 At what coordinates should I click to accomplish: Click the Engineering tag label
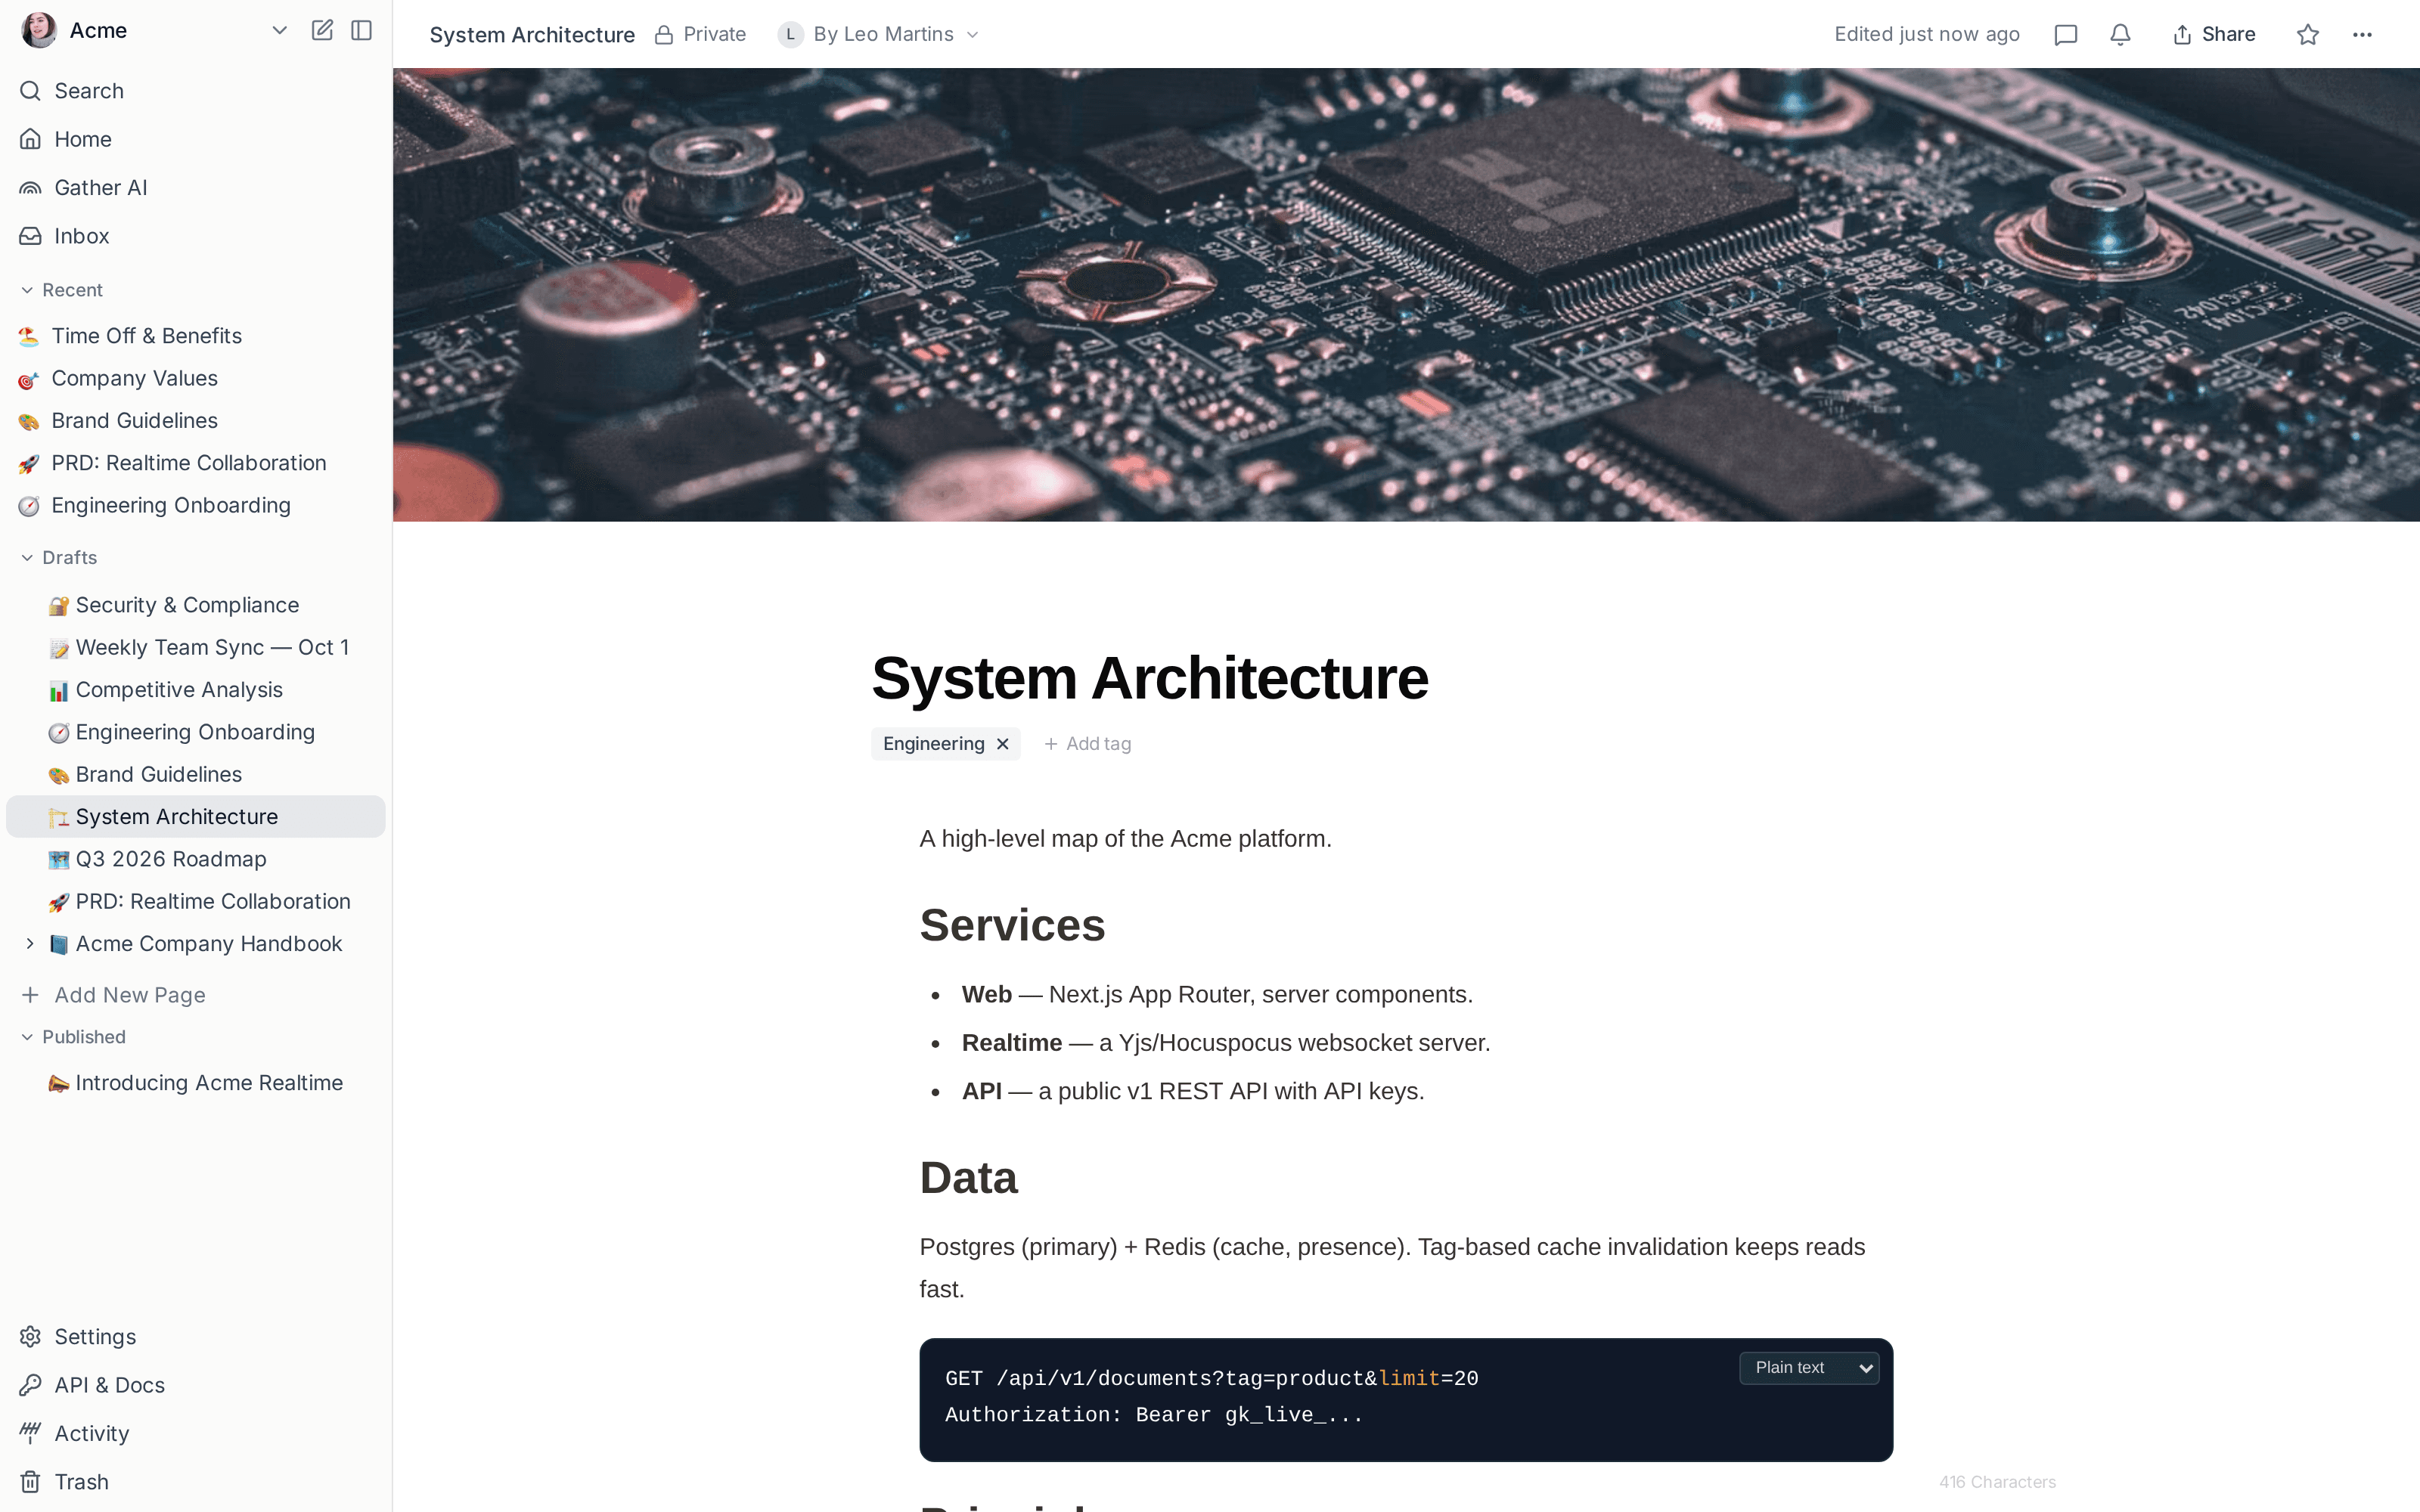[x=933, y=744]
